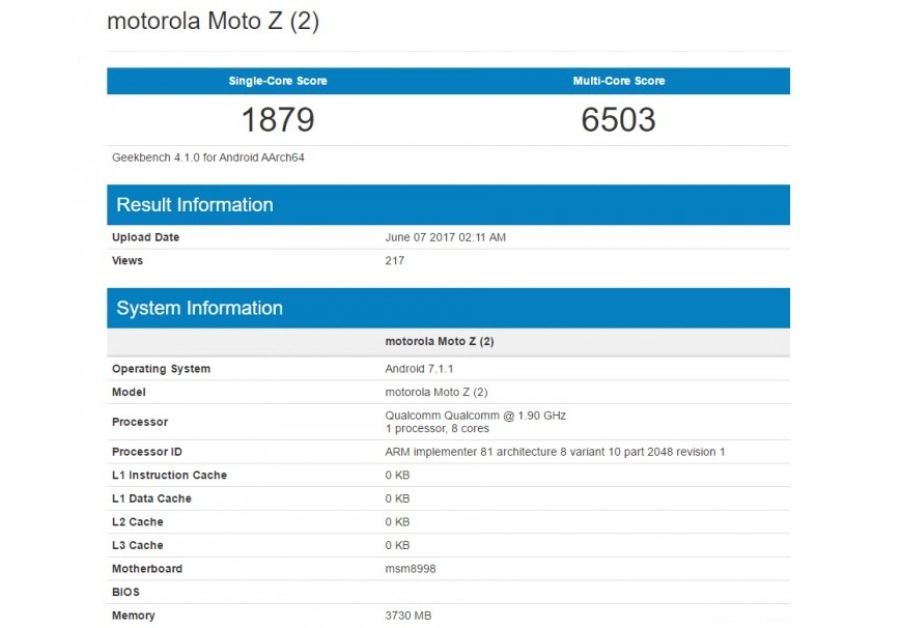Click 'Geekbench 4.1.0 for Android AArch64' text

tap(208, 157)
